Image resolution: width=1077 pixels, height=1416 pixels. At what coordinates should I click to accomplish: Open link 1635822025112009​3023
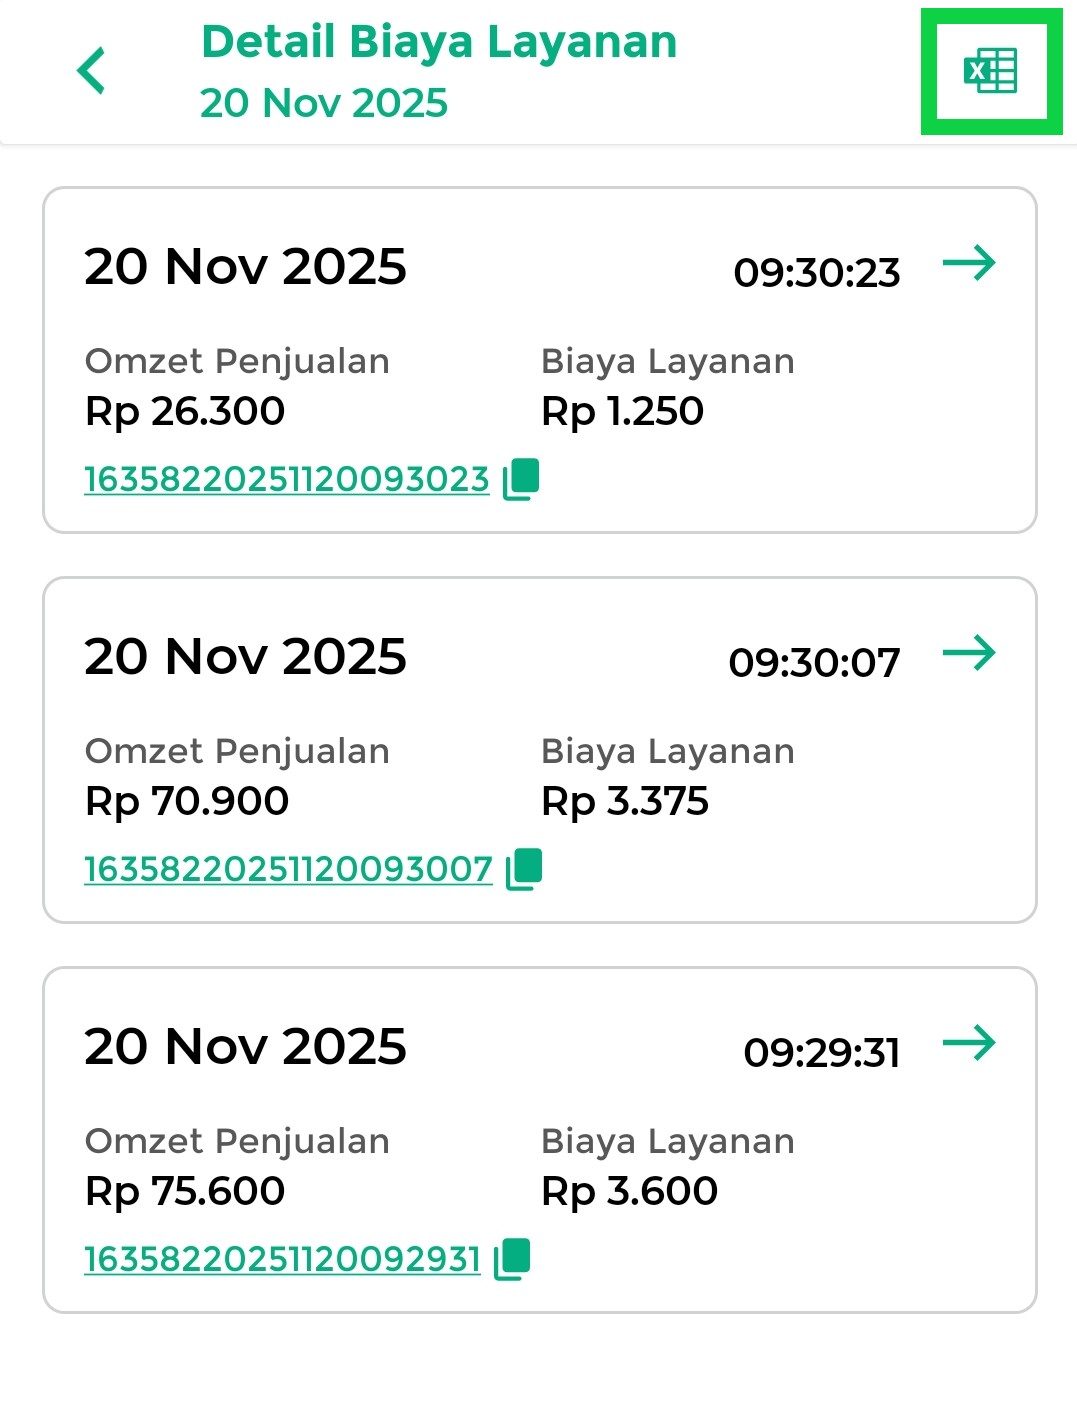[286, 480]
